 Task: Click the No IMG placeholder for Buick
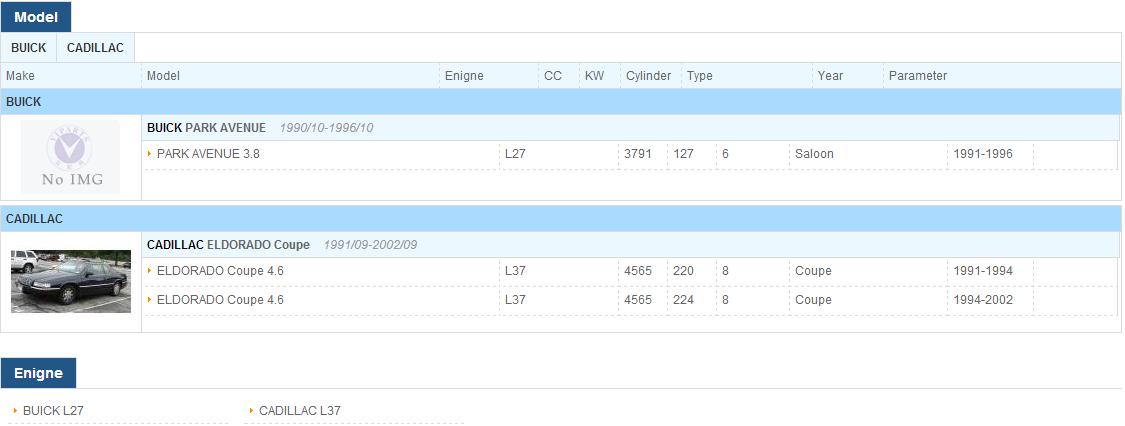click(x=70, y=157)
